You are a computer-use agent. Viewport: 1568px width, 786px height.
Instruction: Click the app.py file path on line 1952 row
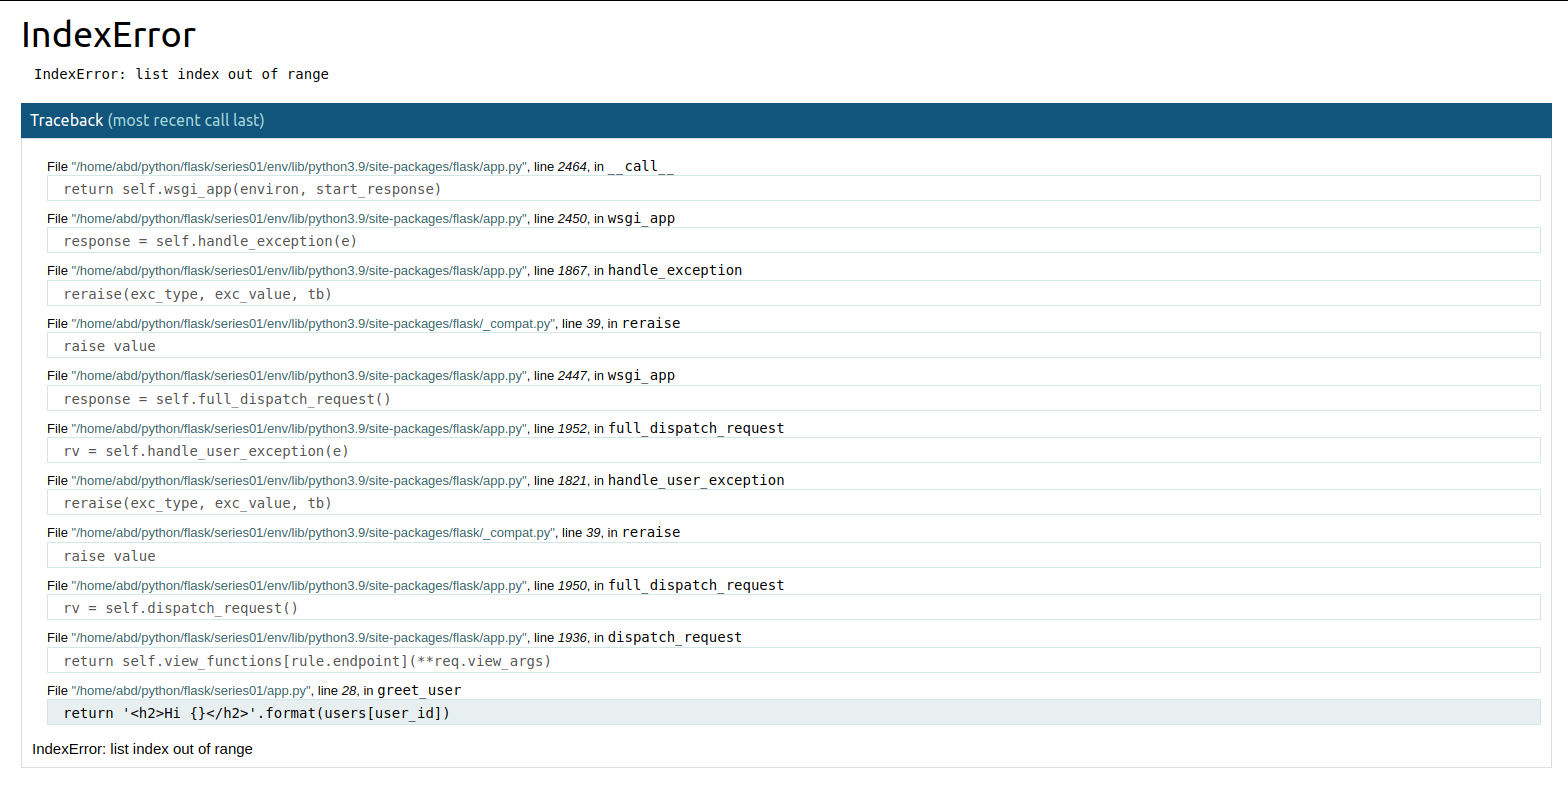(x=299, y=429)
